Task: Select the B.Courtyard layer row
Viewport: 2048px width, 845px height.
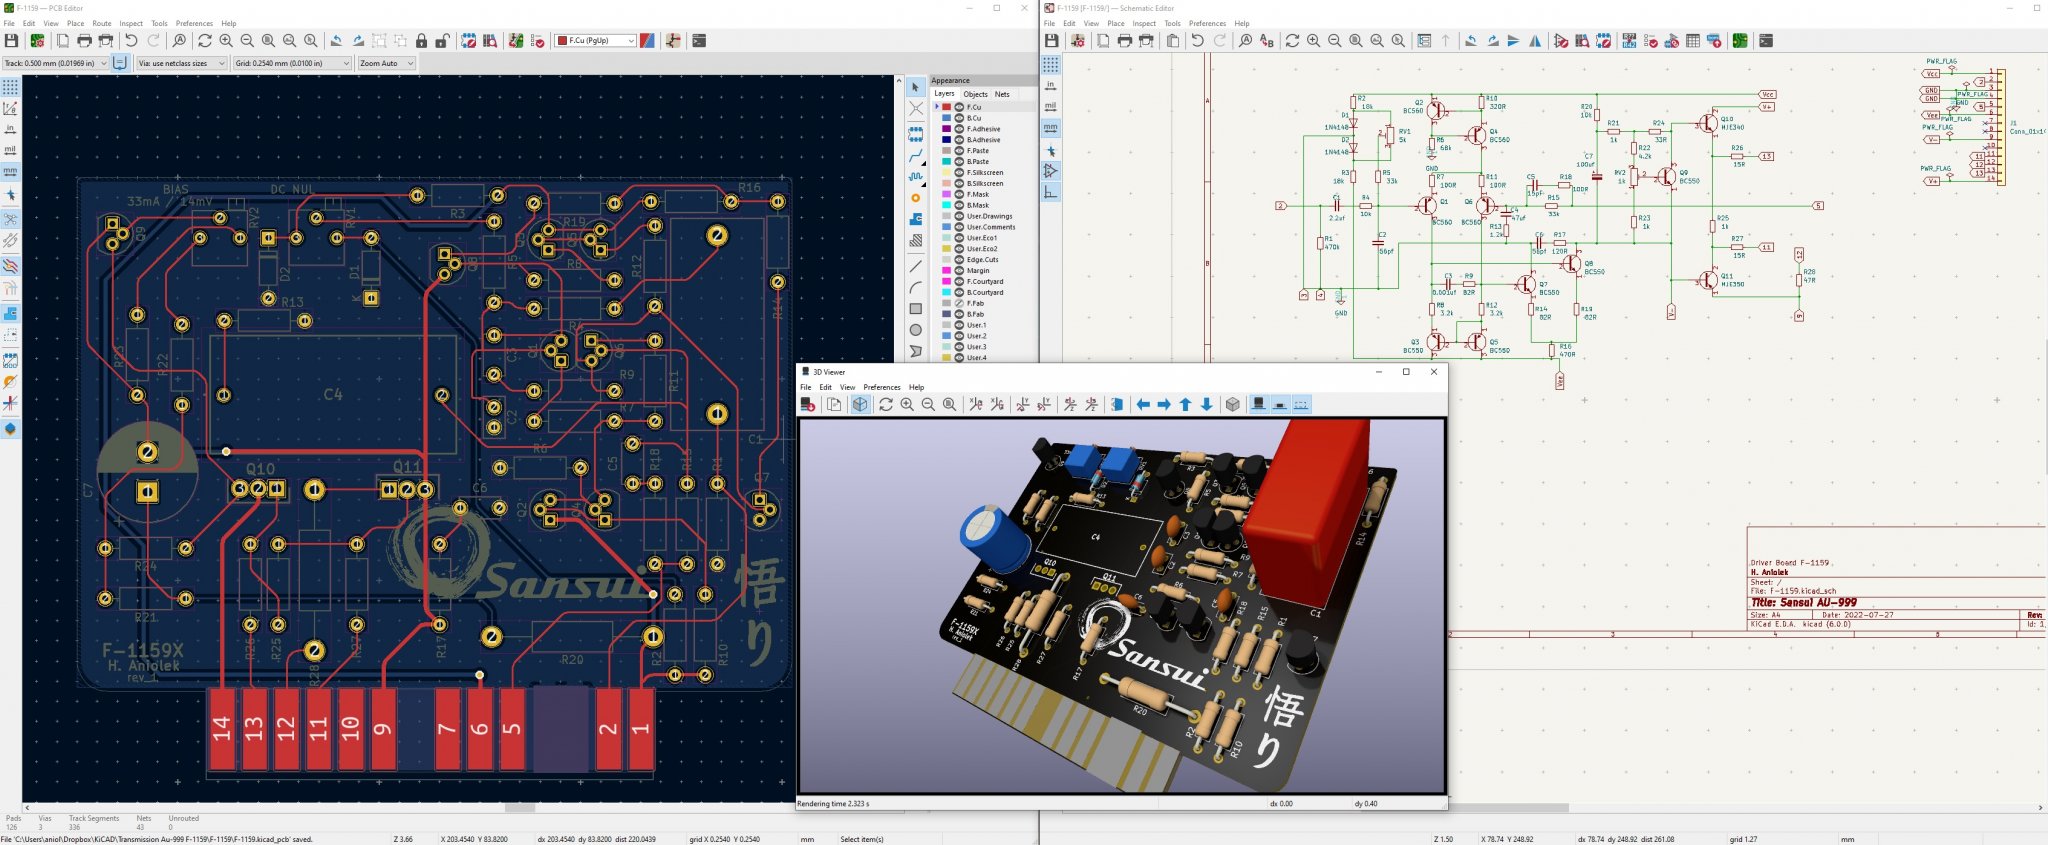Action: click(985, 292)
